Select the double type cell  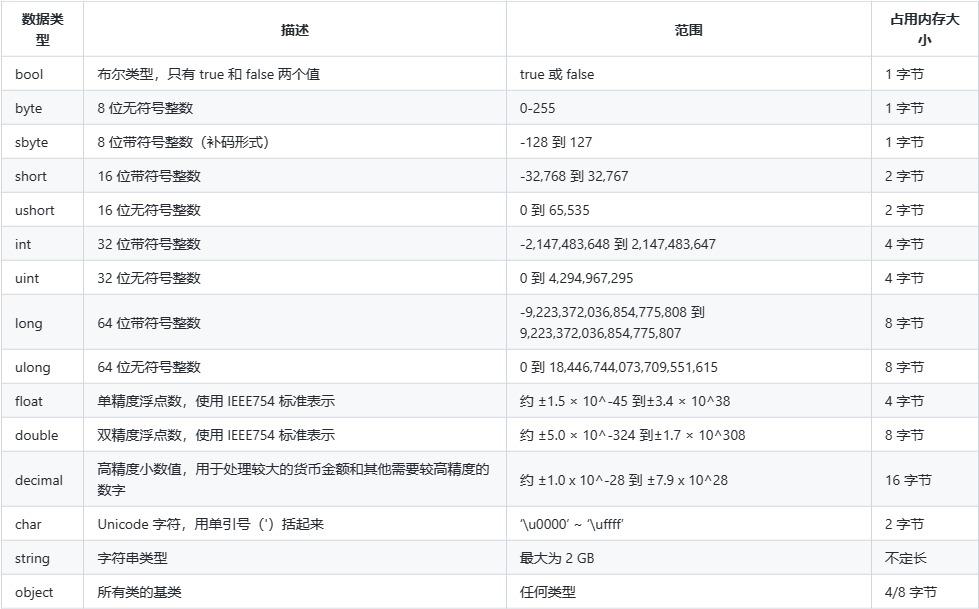42,435
